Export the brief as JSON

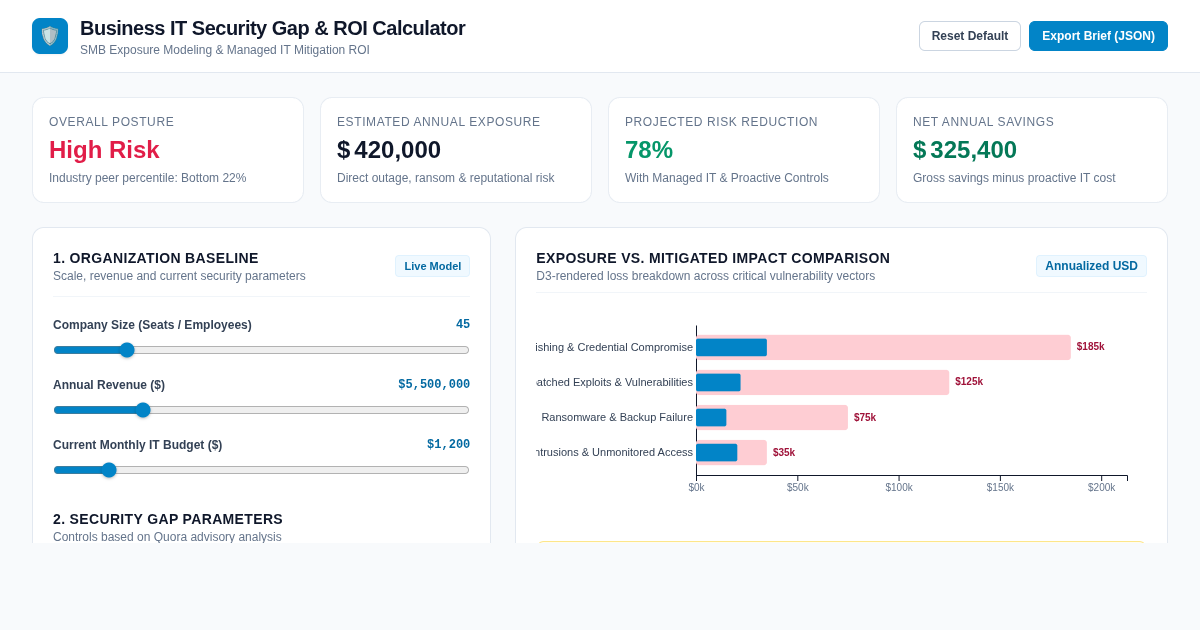tap(1098, 36)
